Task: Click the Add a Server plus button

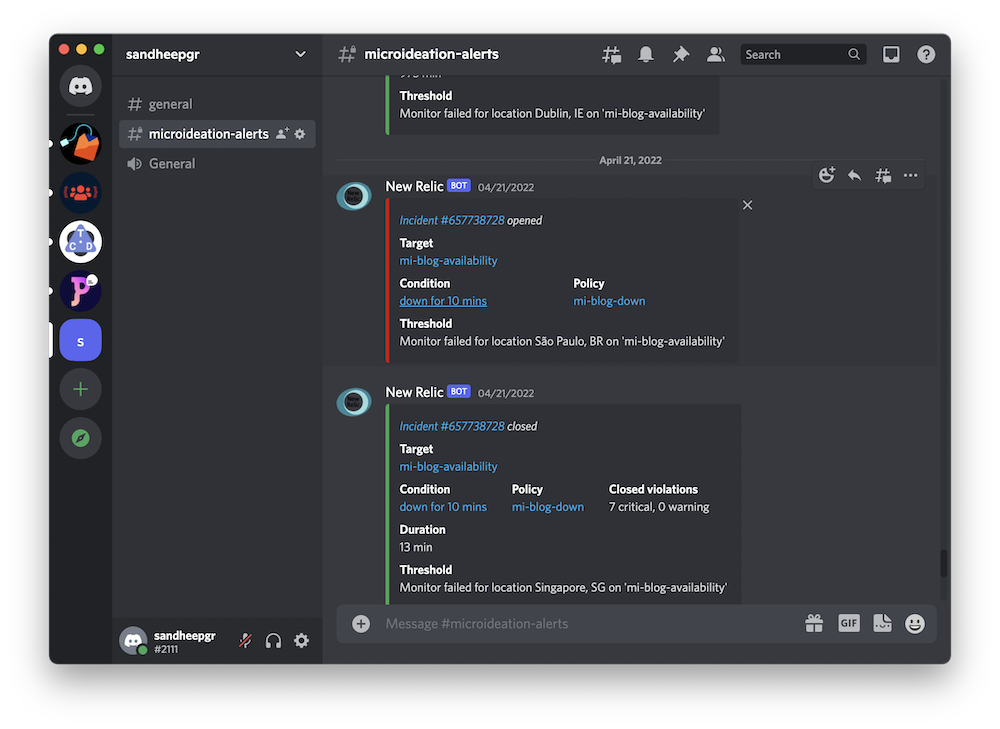Action: click(80, 389)
